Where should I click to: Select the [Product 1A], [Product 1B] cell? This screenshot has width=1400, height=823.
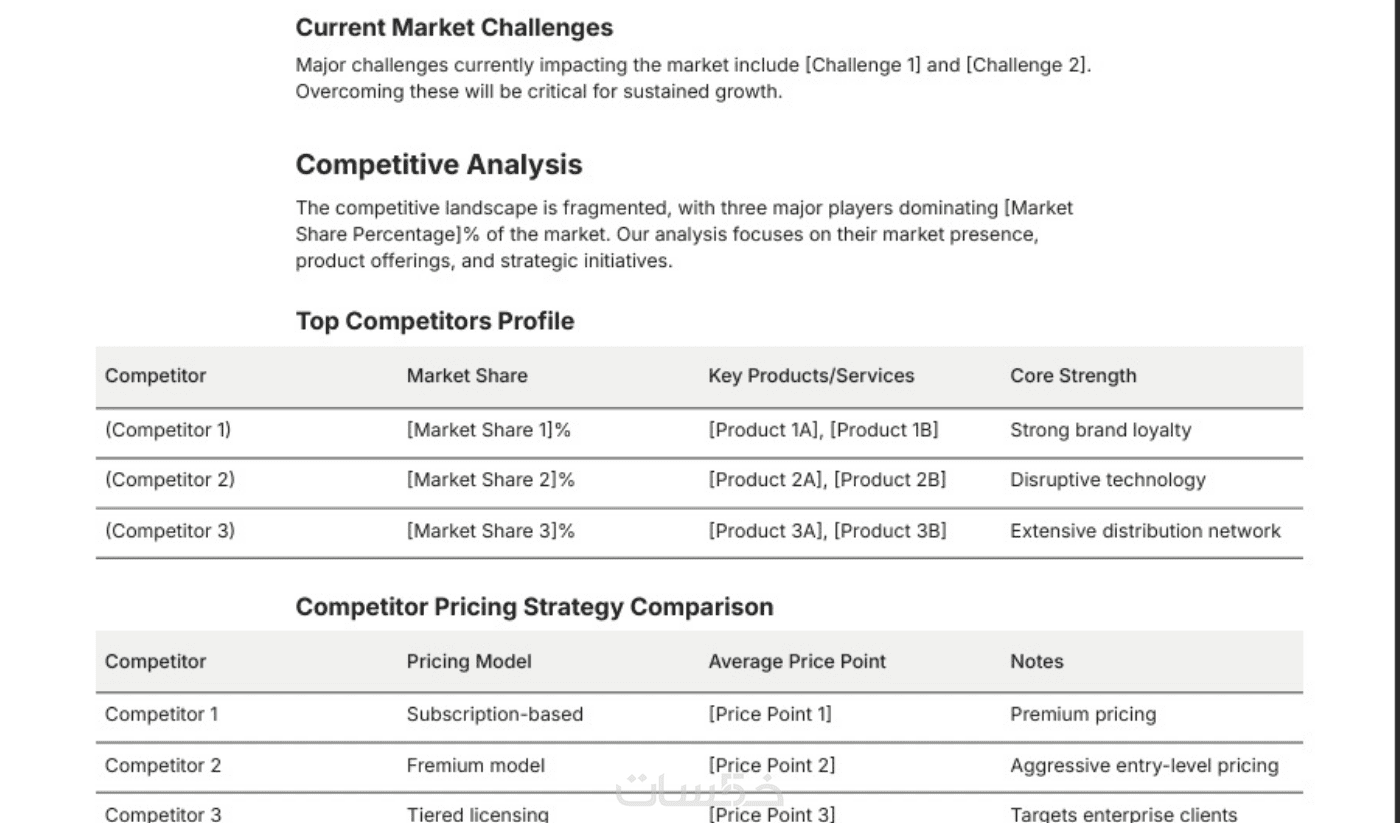[x=823, y=430]
